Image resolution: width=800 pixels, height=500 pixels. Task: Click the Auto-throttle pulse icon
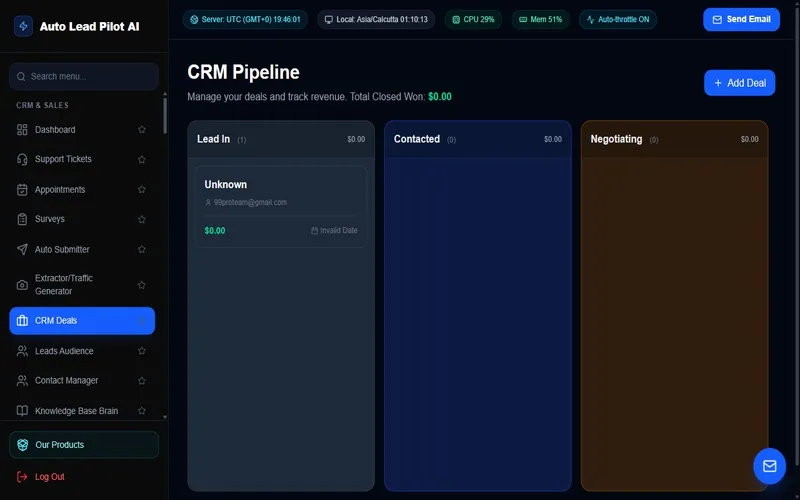pyautogui.click(x=590, y=19)
